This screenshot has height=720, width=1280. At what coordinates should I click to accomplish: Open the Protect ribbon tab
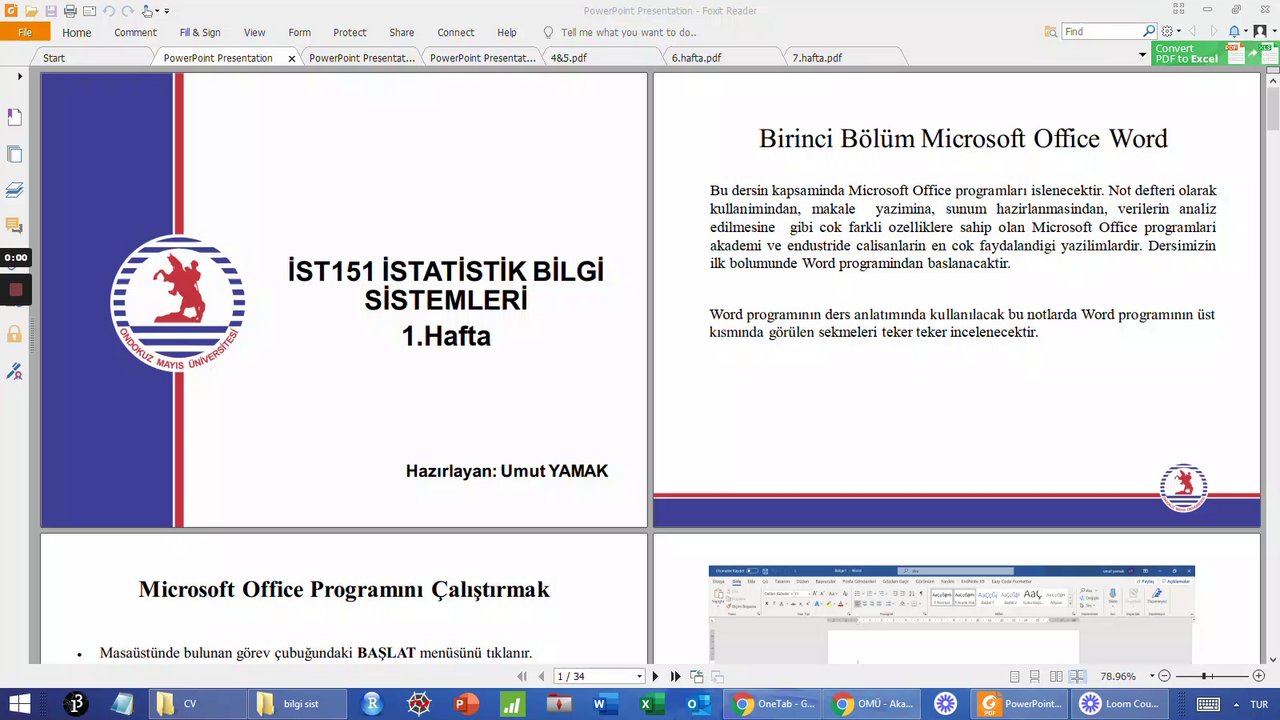[349, 32]
